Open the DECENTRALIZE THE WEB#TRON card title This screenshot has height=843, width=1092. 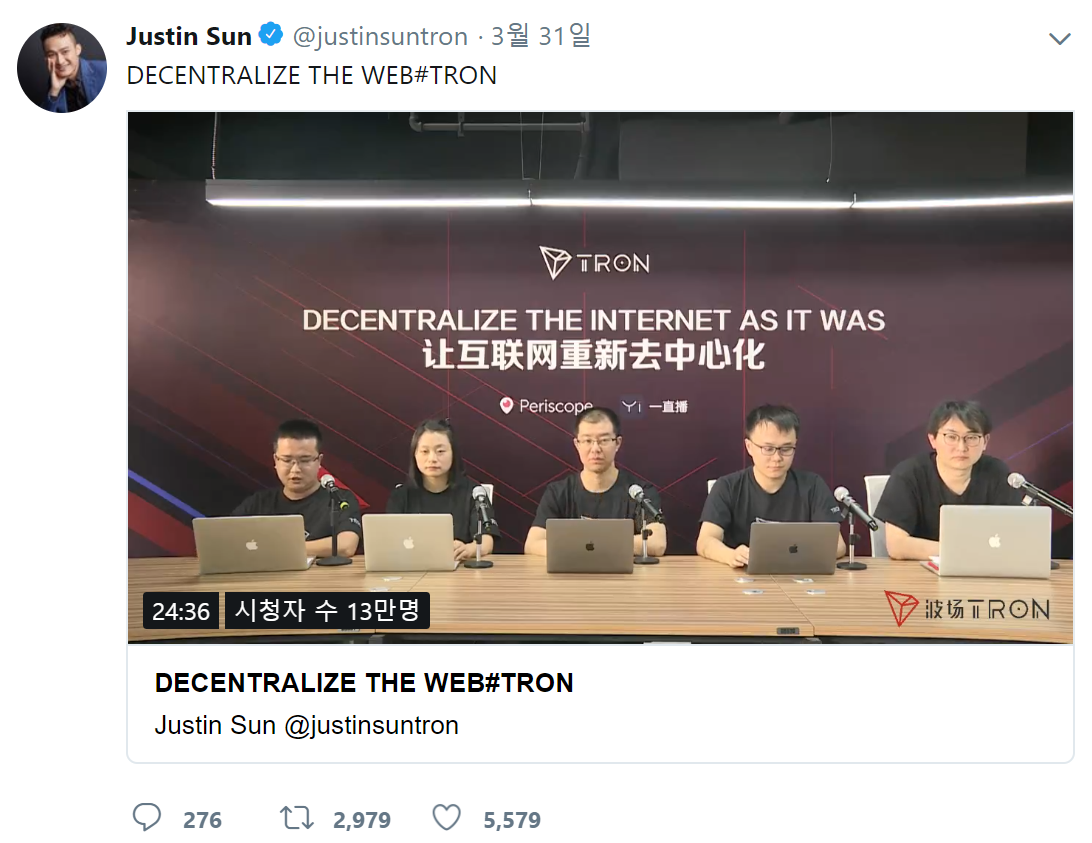pyautogui.click(x=364, y=683)
